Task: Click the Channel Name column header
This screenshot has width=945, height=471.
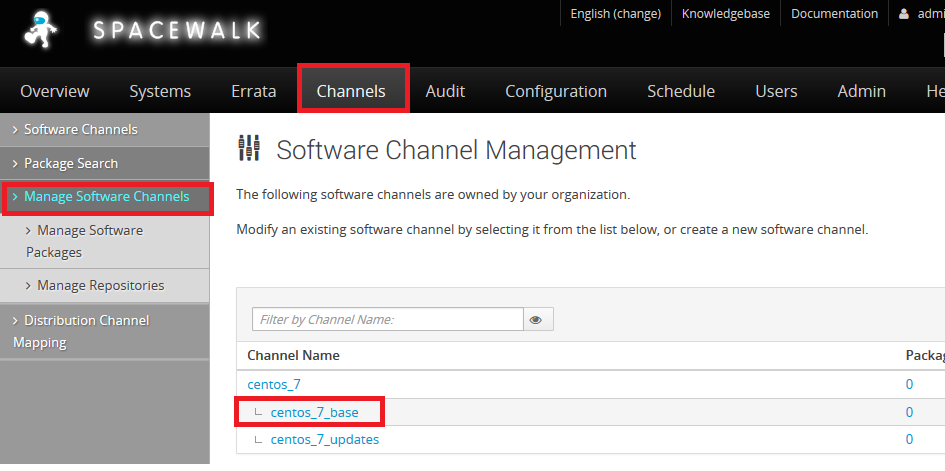Action: click(x=294, y=355)
